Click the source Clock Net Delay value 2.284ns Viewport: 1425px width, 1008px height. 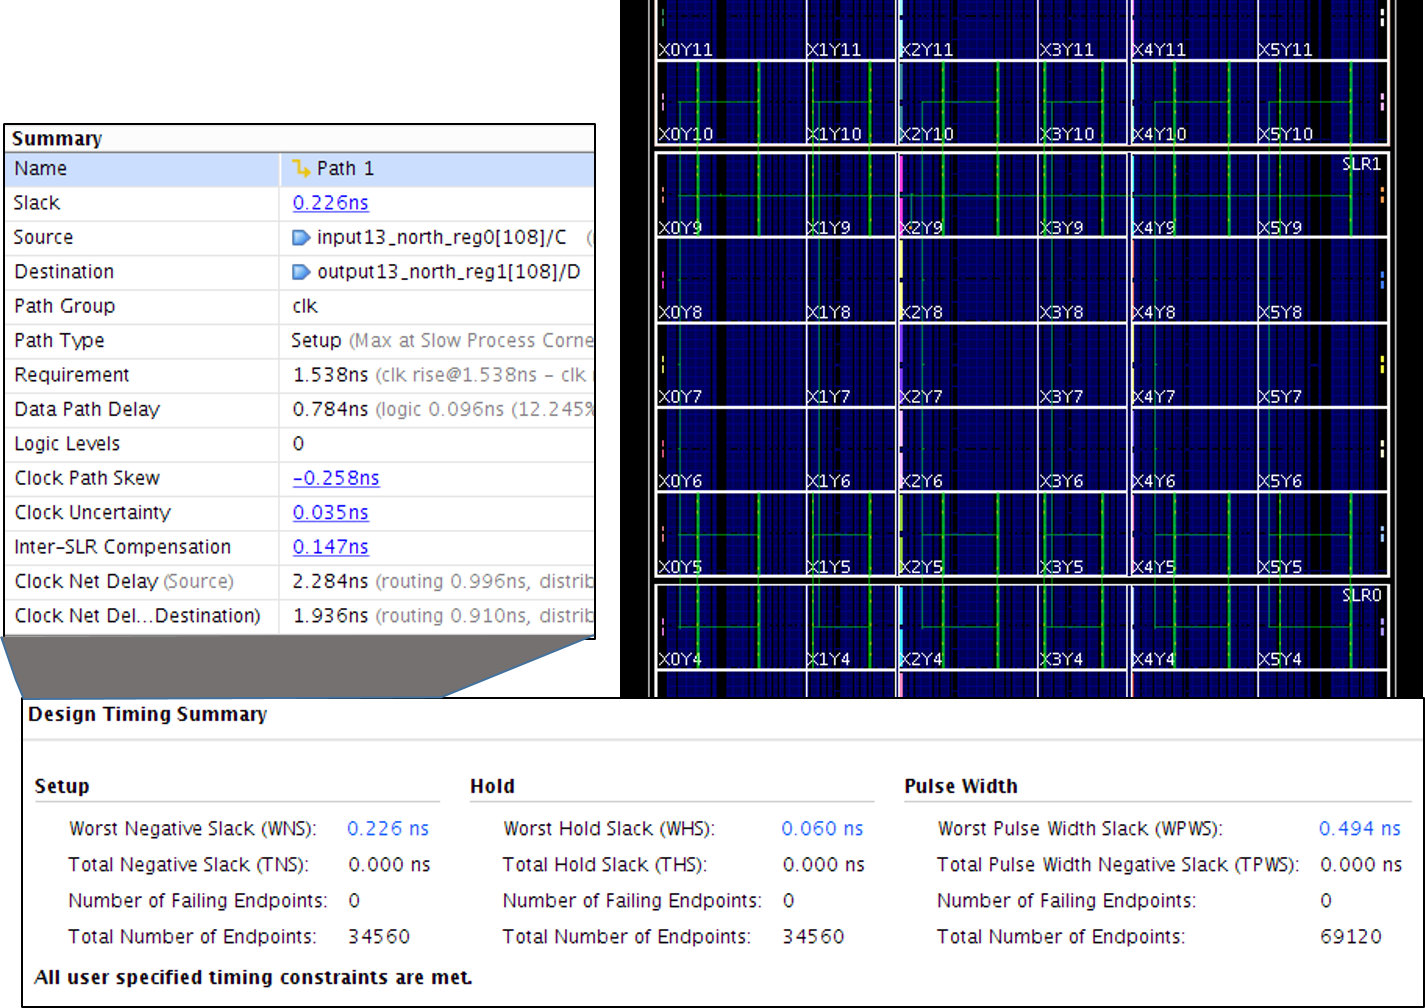click(331, 581)
